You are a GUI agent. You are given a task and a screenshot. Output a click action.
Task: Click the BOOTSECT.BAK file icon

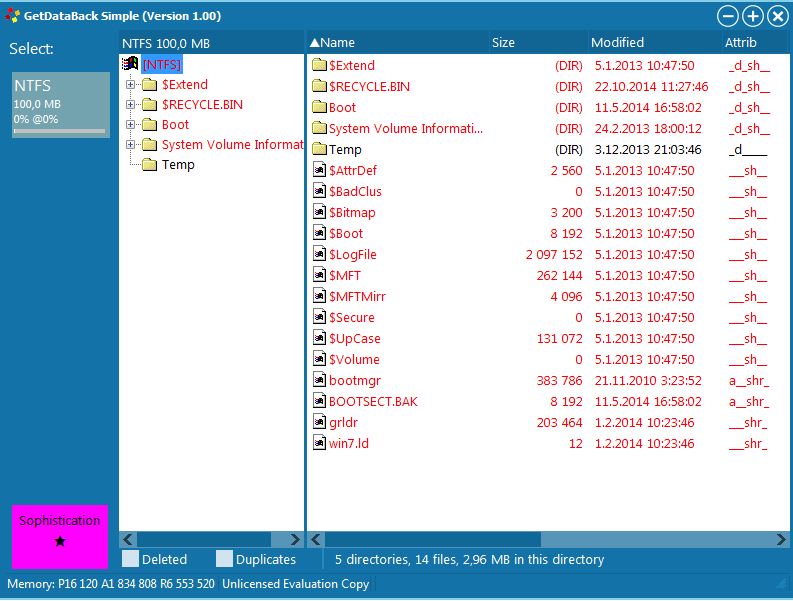(x=319, y=401)
